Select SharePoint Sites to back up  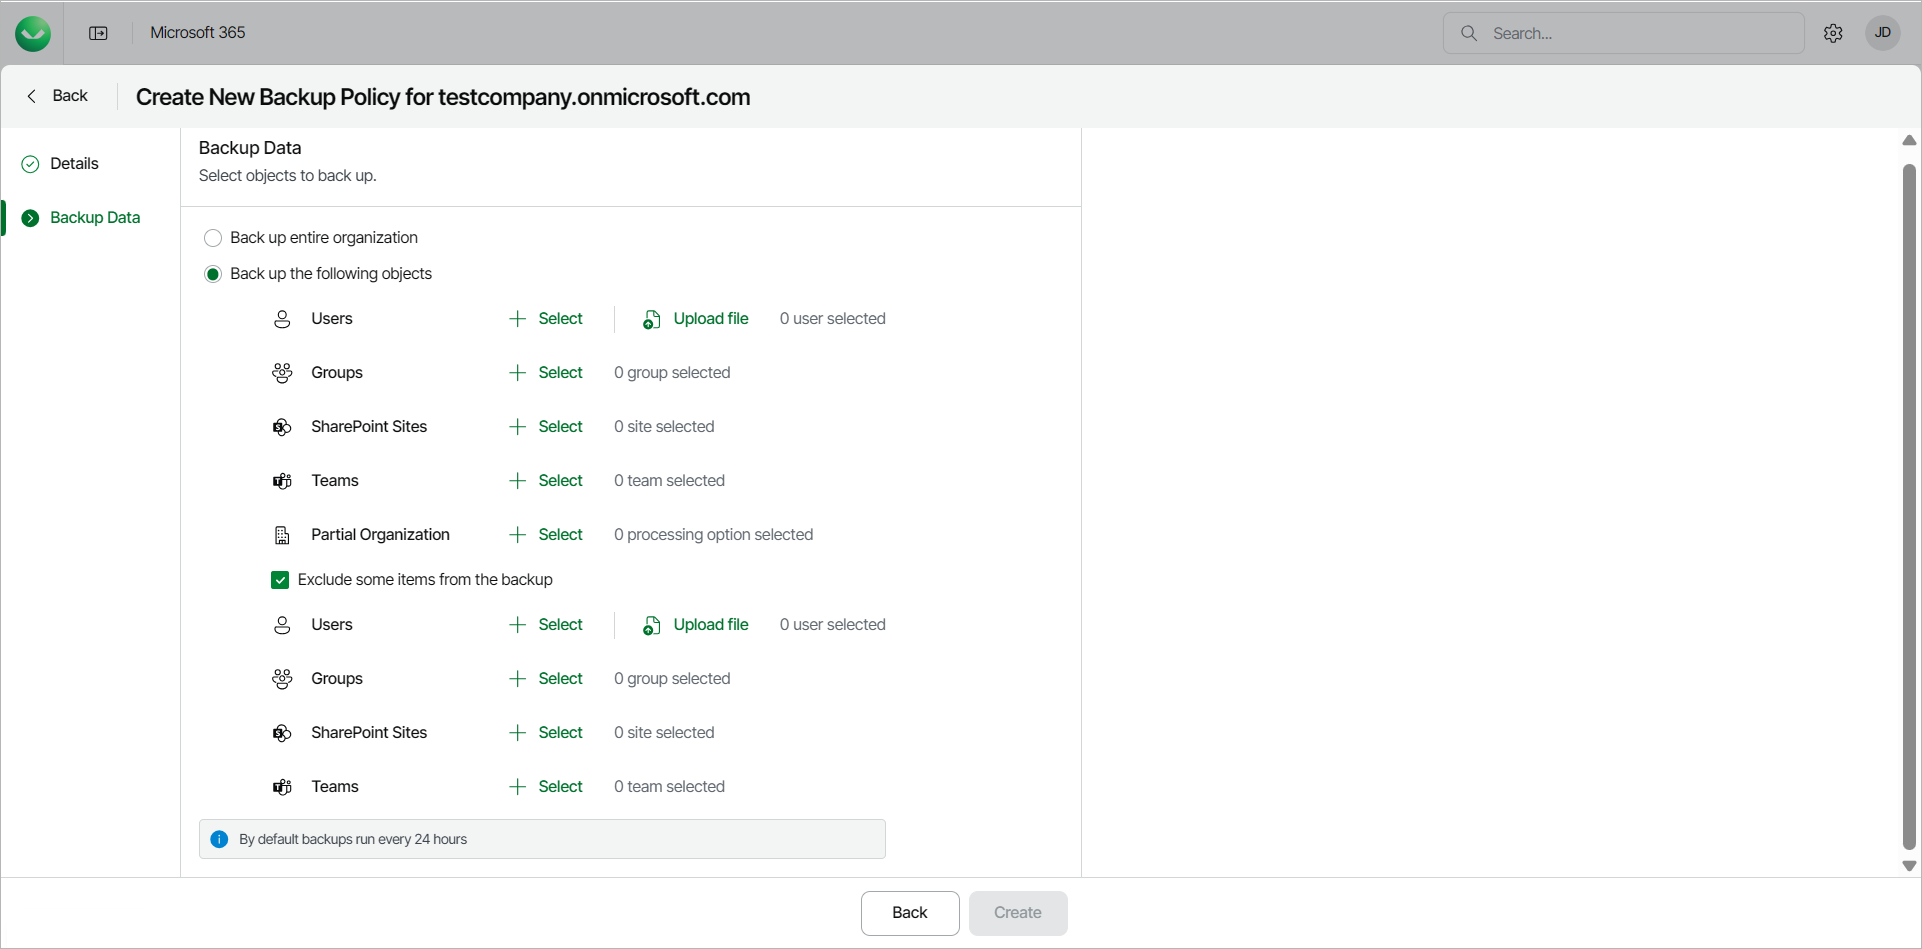click(x=546, y=427)
